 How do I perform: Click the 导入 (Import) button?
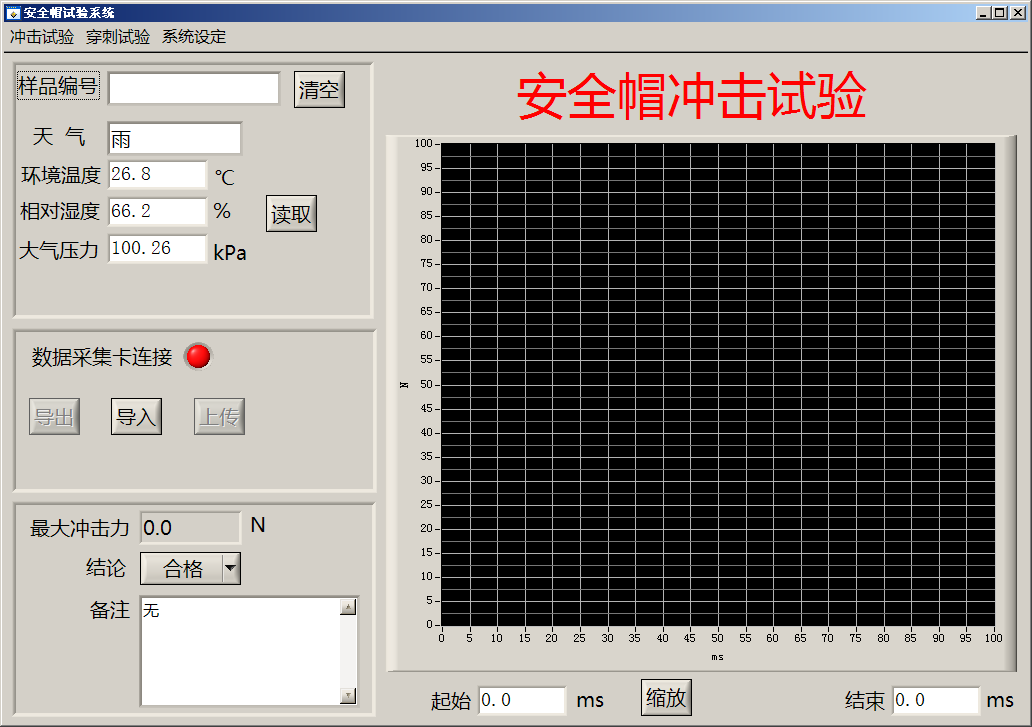135,417
